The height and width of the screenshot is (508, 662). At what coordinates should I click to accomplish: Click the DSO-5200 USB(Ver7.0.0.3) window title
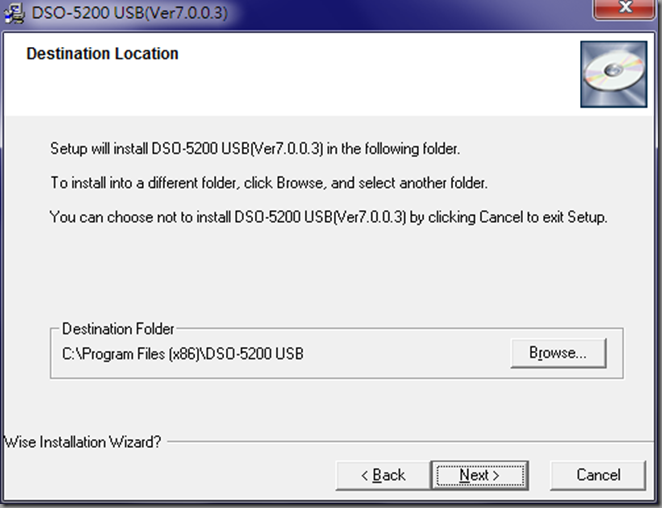pyautogui.click(x=129, y=13)
